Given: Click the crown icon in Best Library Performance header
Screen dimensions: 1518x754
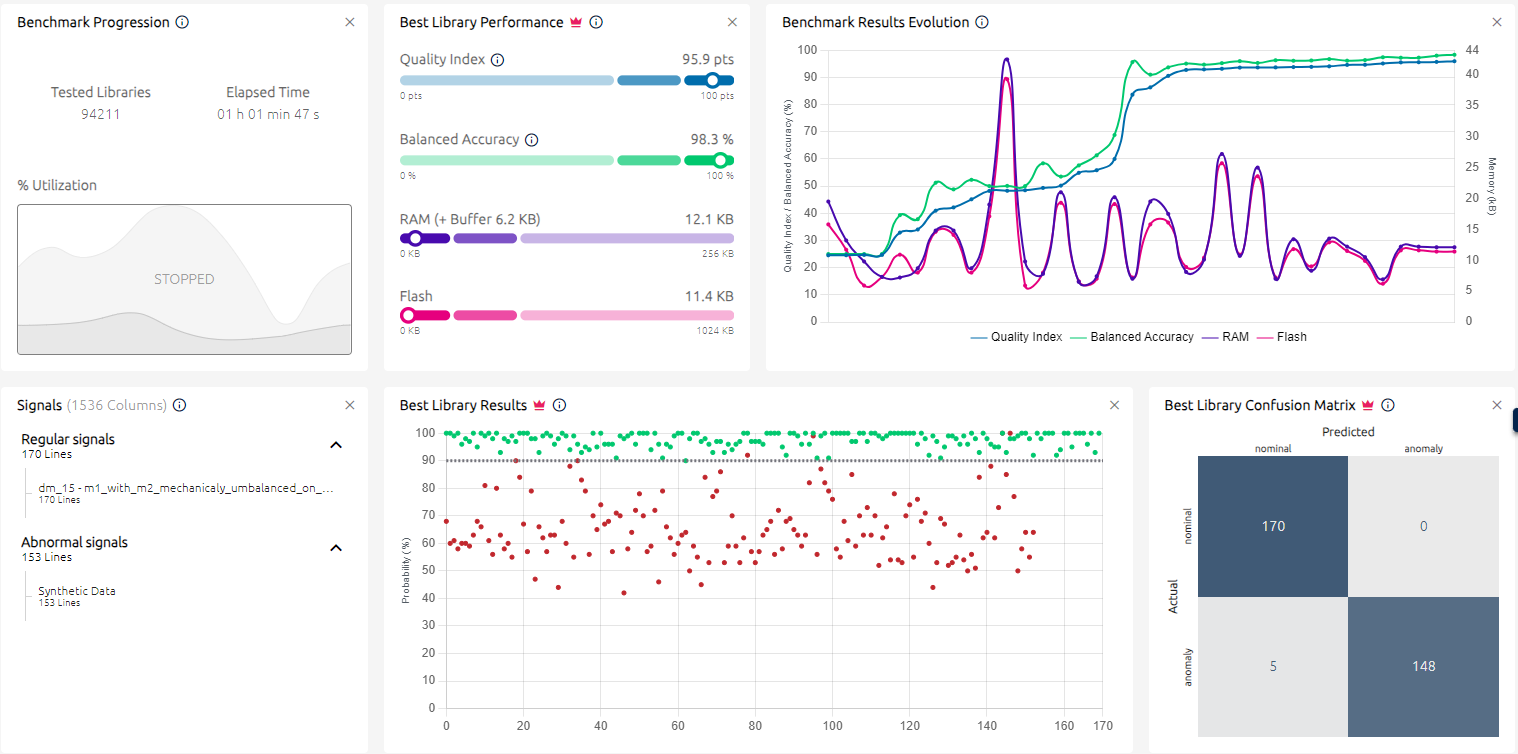Looking at the screenshot, I should point(577,21).
